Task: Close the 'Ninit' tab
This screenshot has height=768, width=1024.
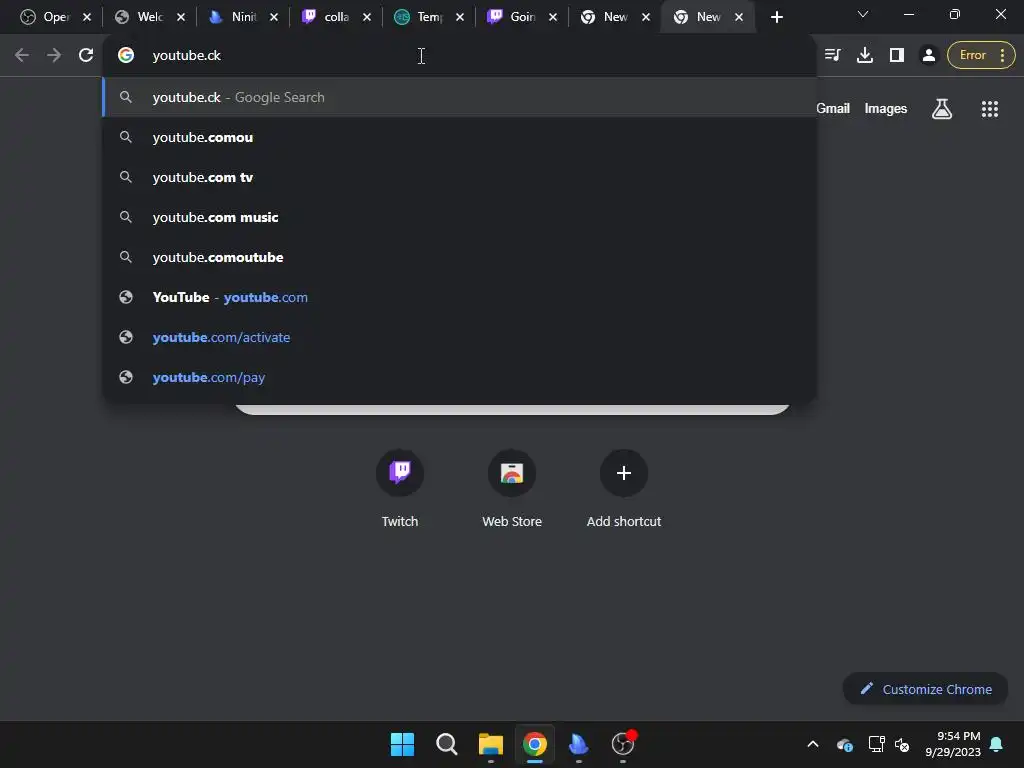Action: (274, 17)
